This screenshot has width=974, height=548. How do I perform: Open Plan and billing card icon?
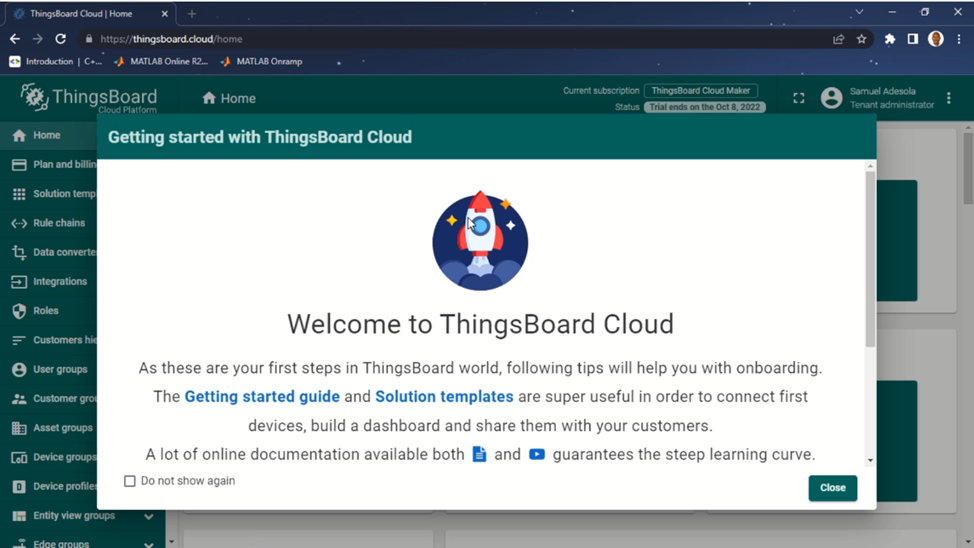point(19,165)
